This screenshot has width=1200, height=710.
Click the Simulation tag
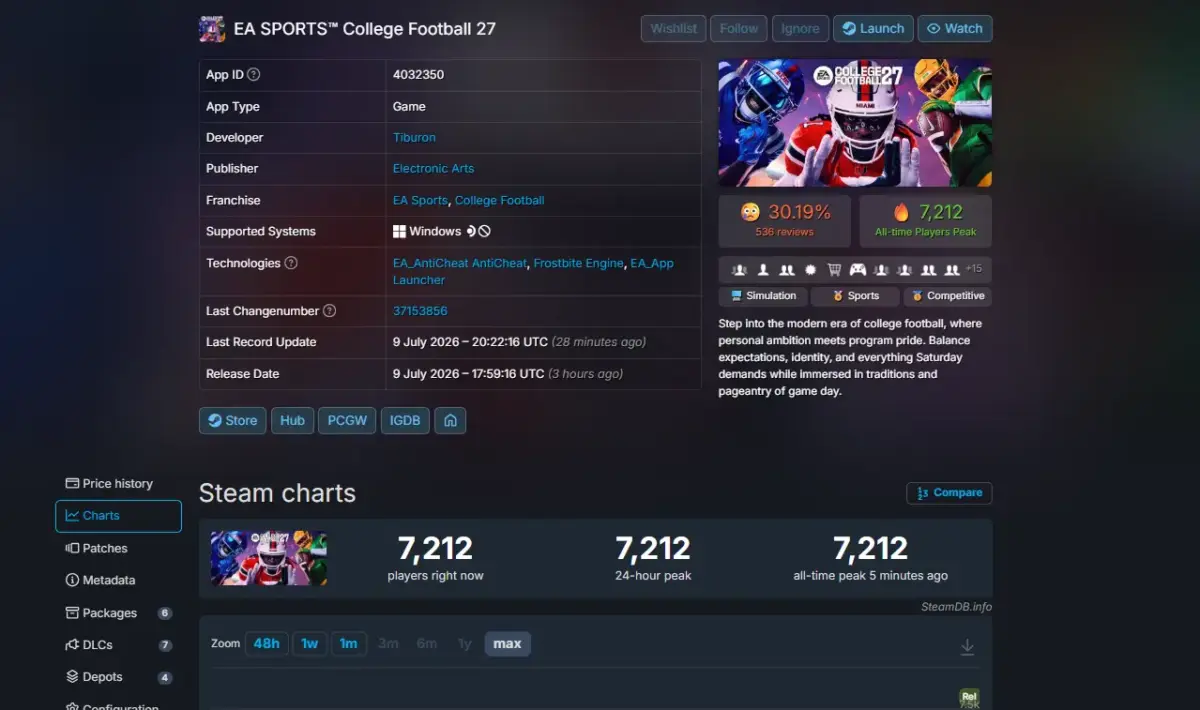tap(762, 296)
